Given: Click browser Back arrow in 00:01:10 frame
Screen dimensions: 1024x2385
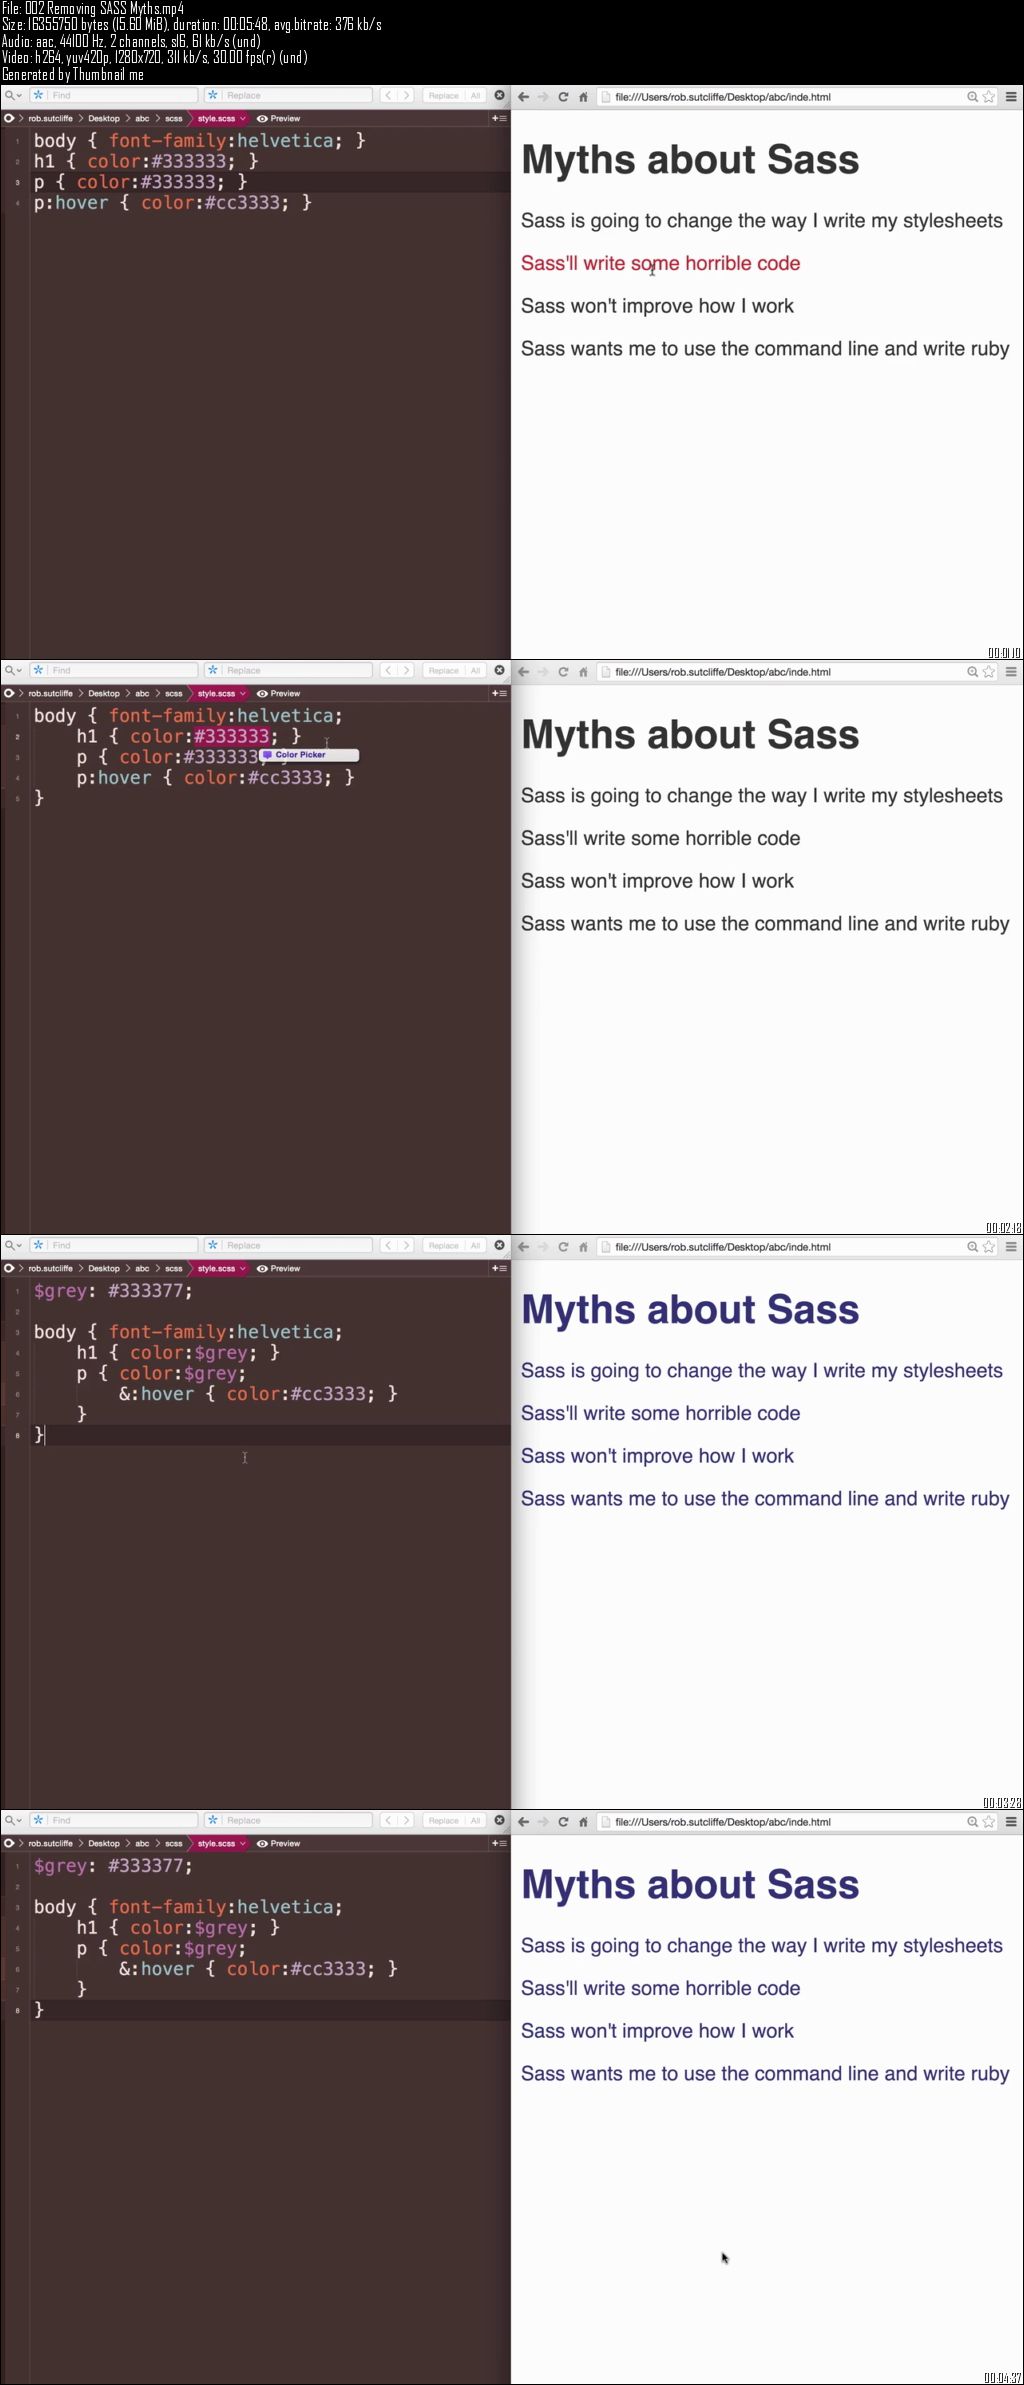Looking at the screenshot, I should (x=523, y=97).
